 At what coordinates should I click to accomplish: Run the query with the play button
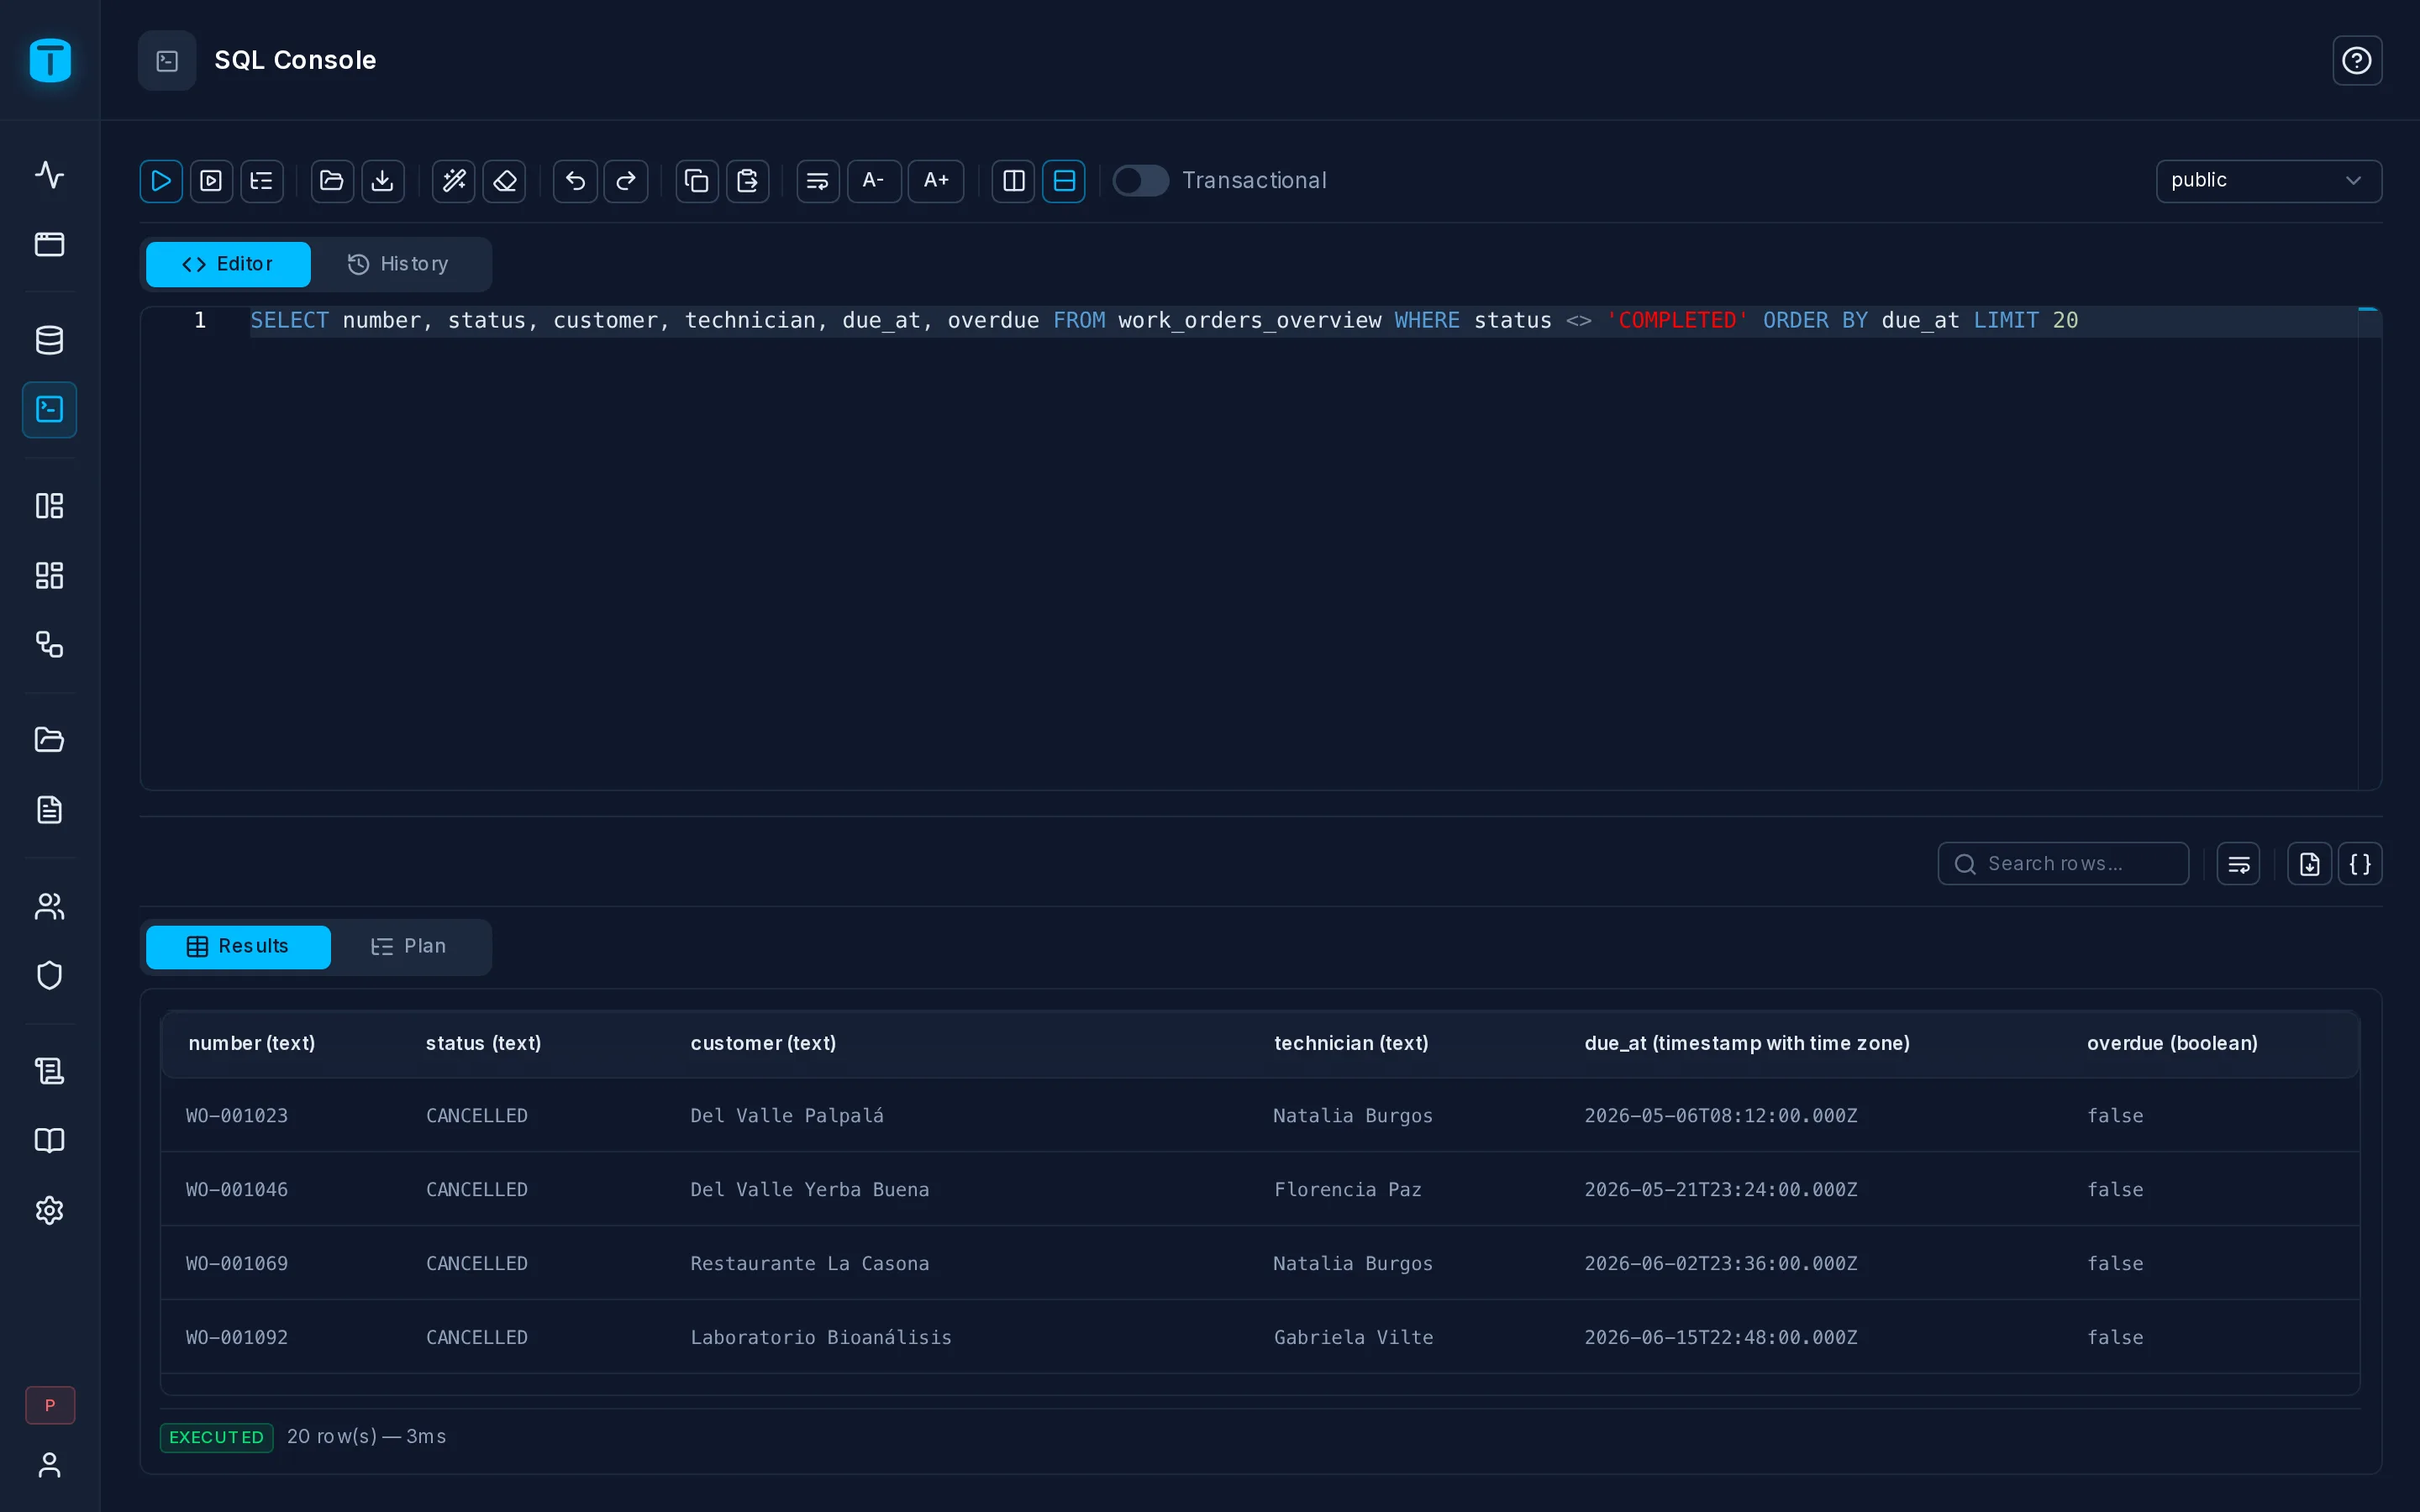pos(161,181)
